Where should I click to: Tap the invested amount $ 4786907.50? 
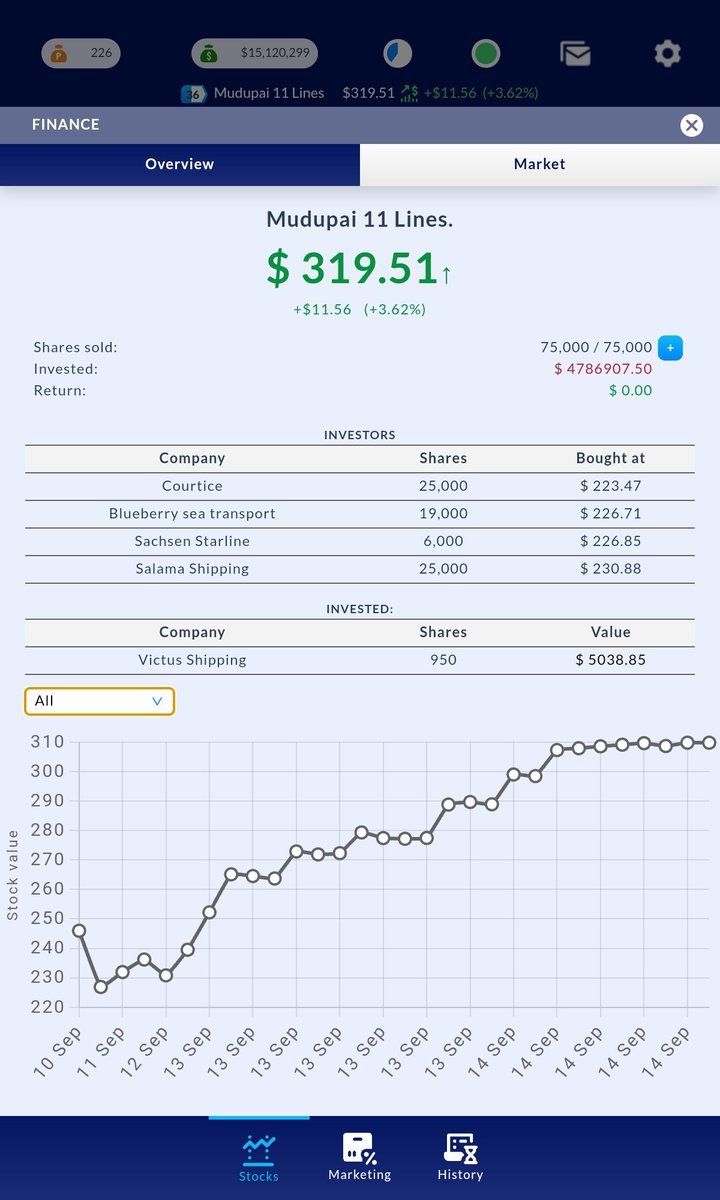point(603,369)
